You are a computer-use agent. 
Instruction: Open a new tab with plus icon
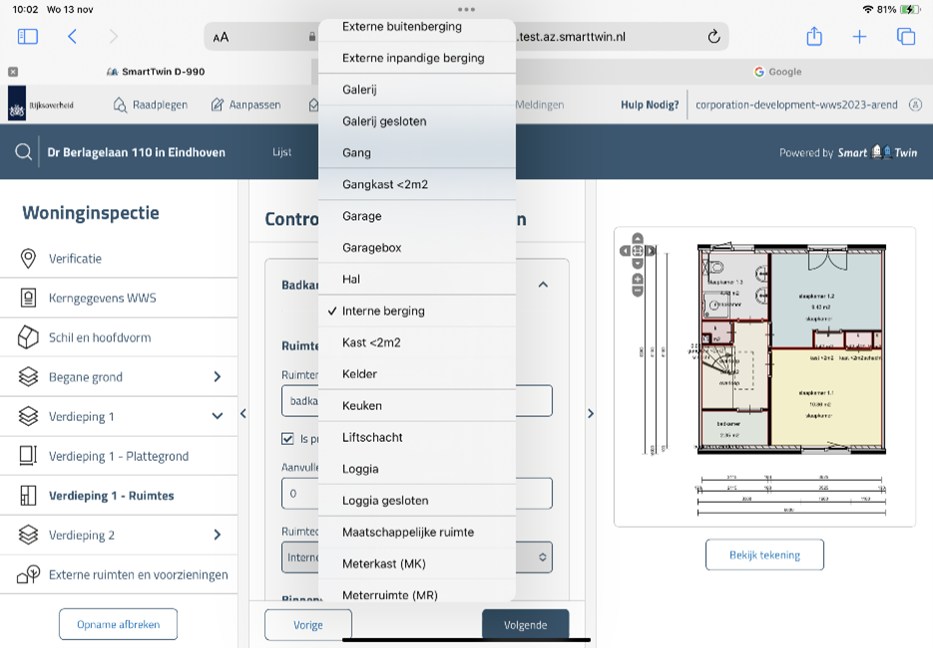tap(859, 37)
